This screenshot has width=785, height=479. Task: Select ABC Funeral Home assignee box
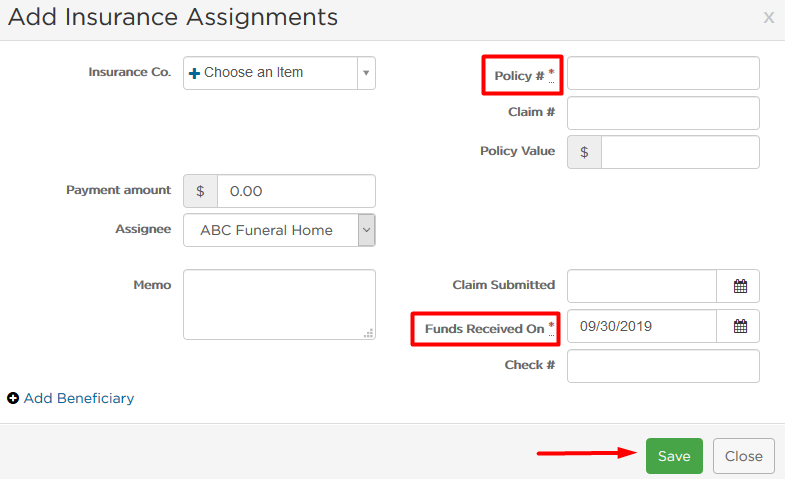[279, 230]
